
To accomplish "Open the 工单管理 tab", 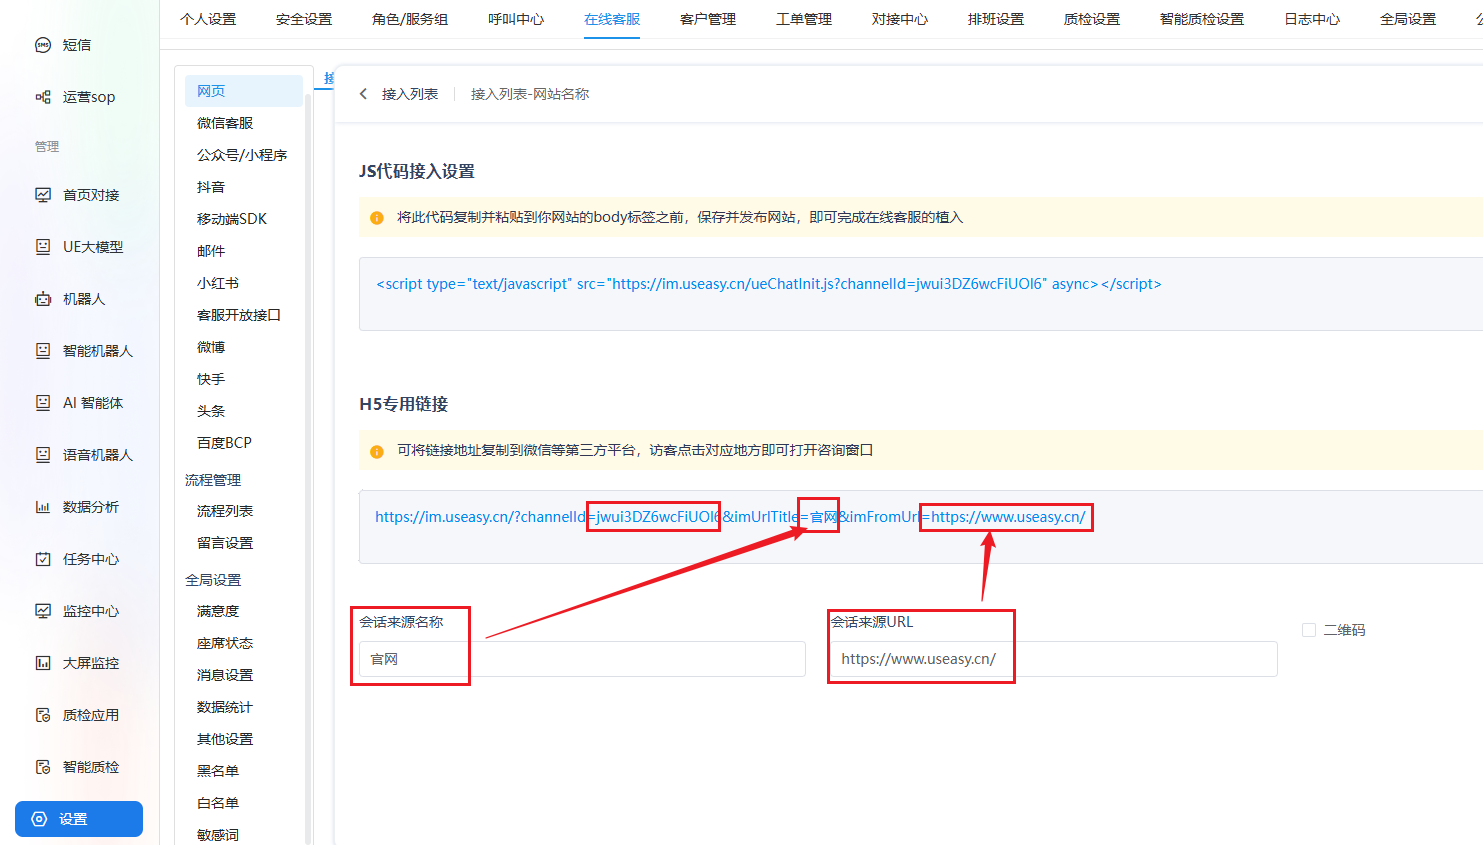I will pos(804,19).
